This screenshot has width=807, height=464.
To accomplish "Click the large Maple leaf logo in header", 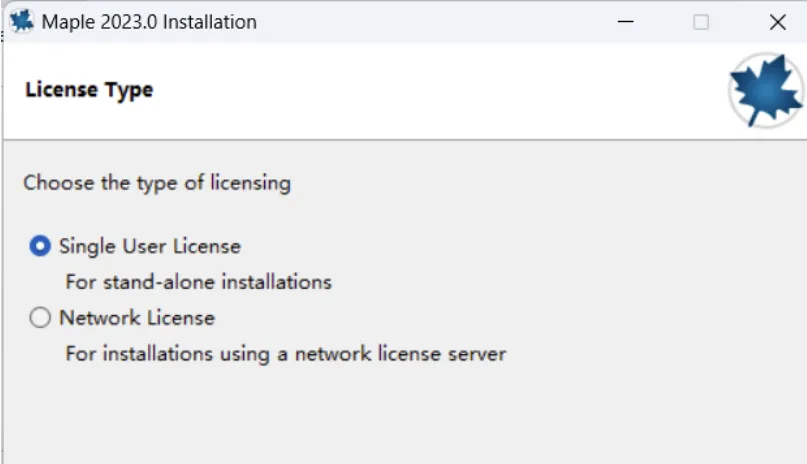I will 766,90.
